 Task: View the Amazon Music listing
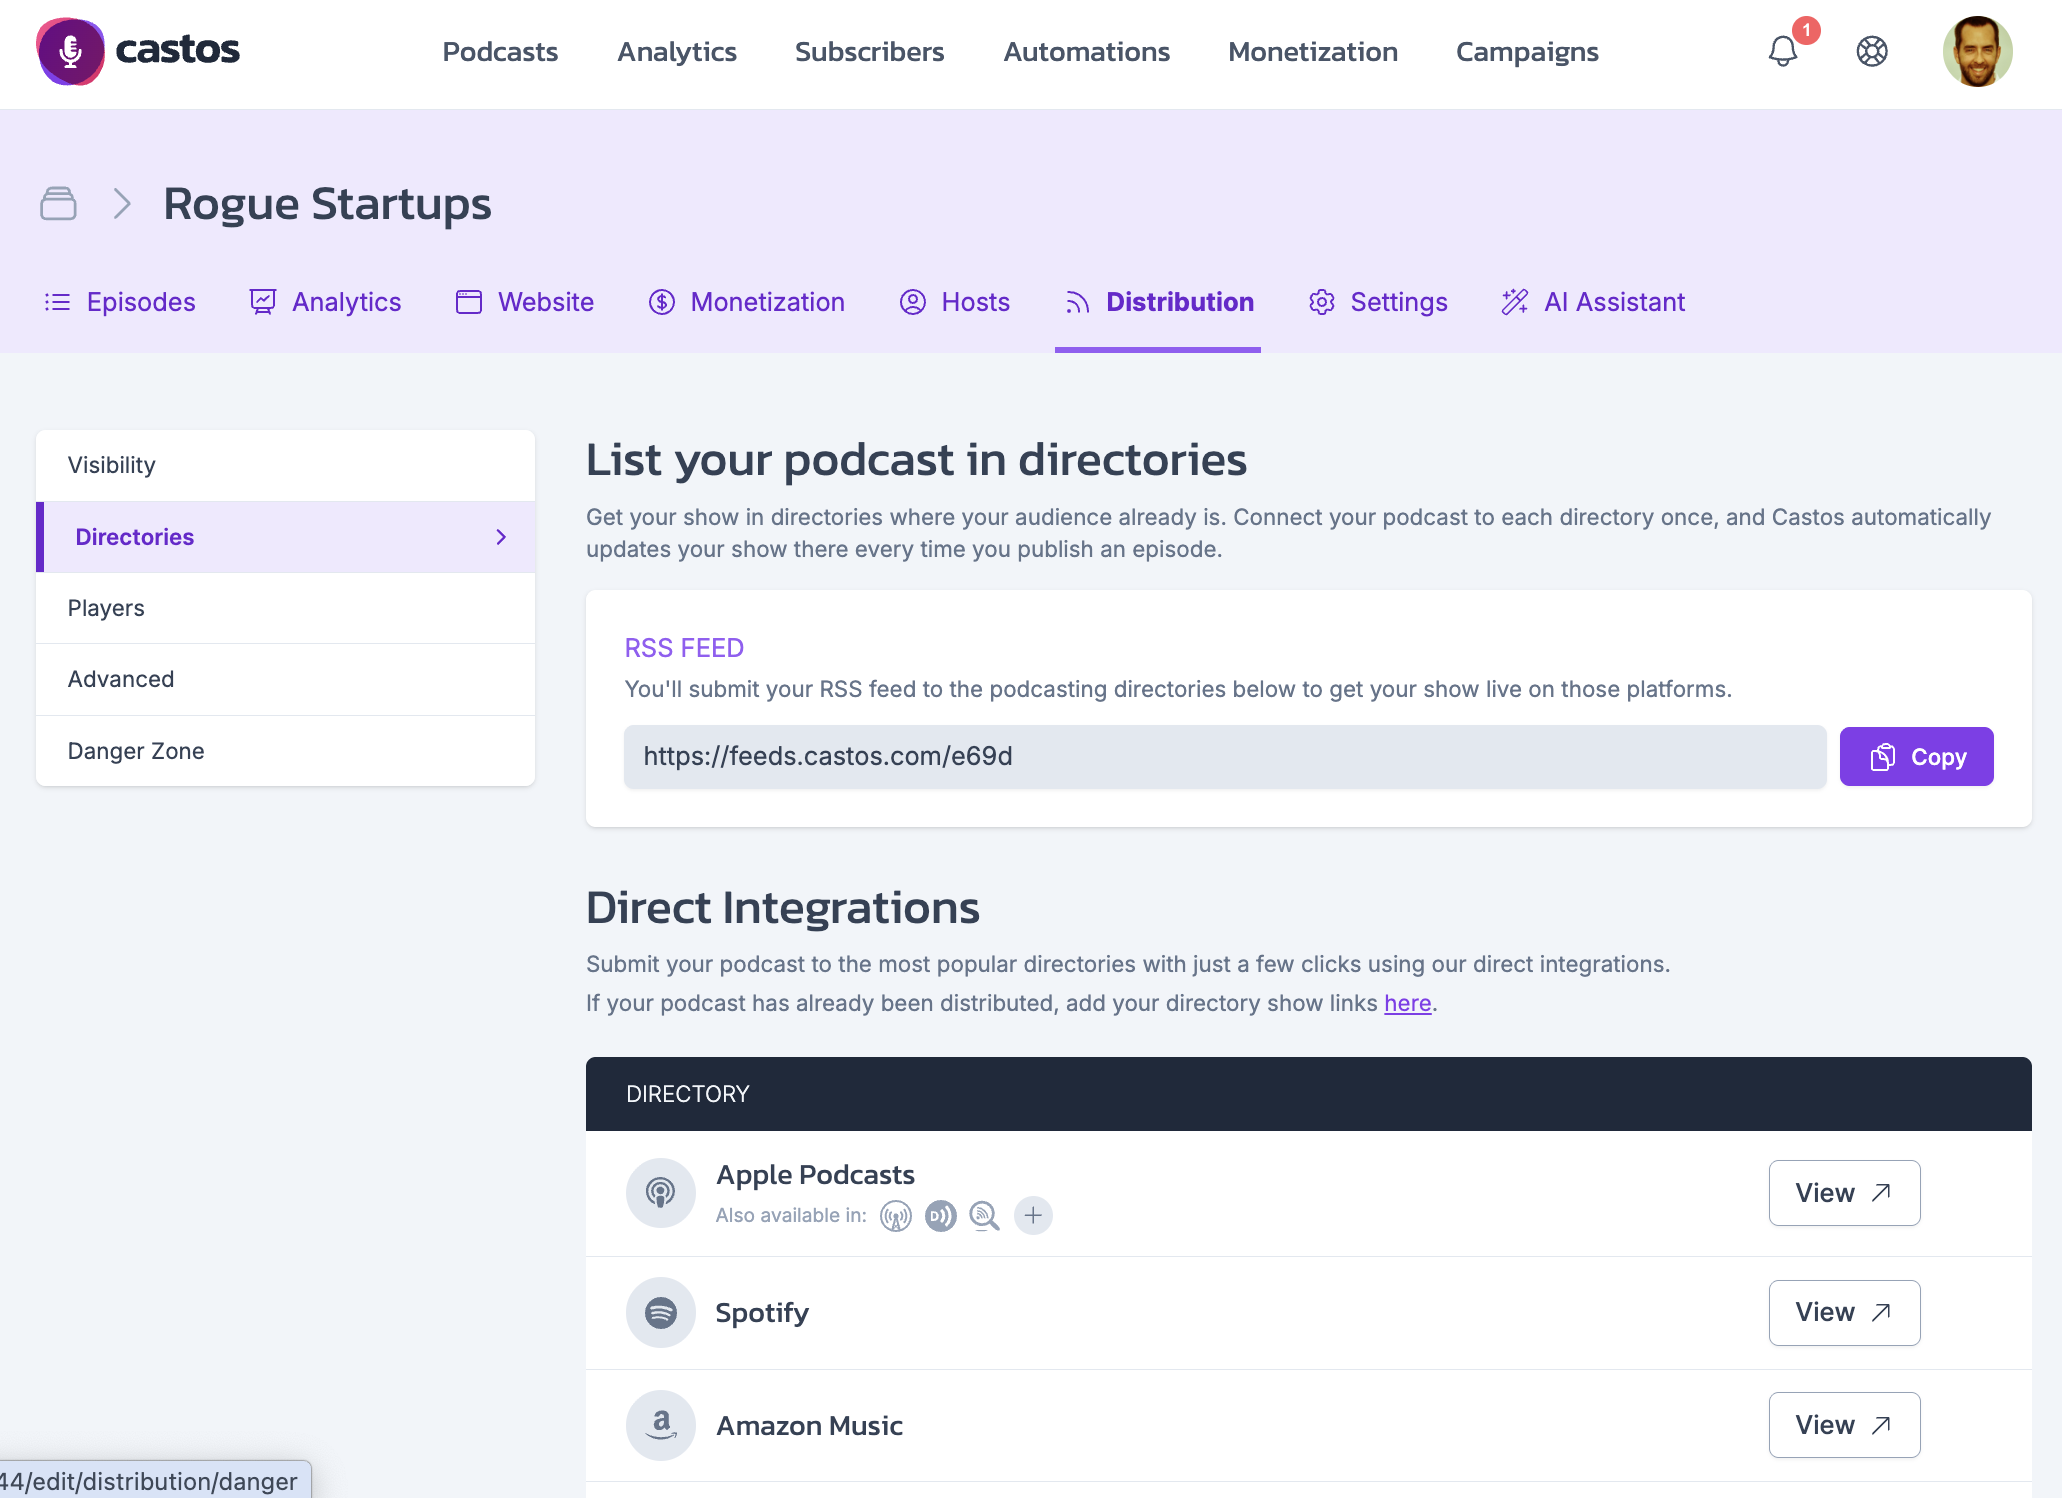[x=1844, y=1425]
